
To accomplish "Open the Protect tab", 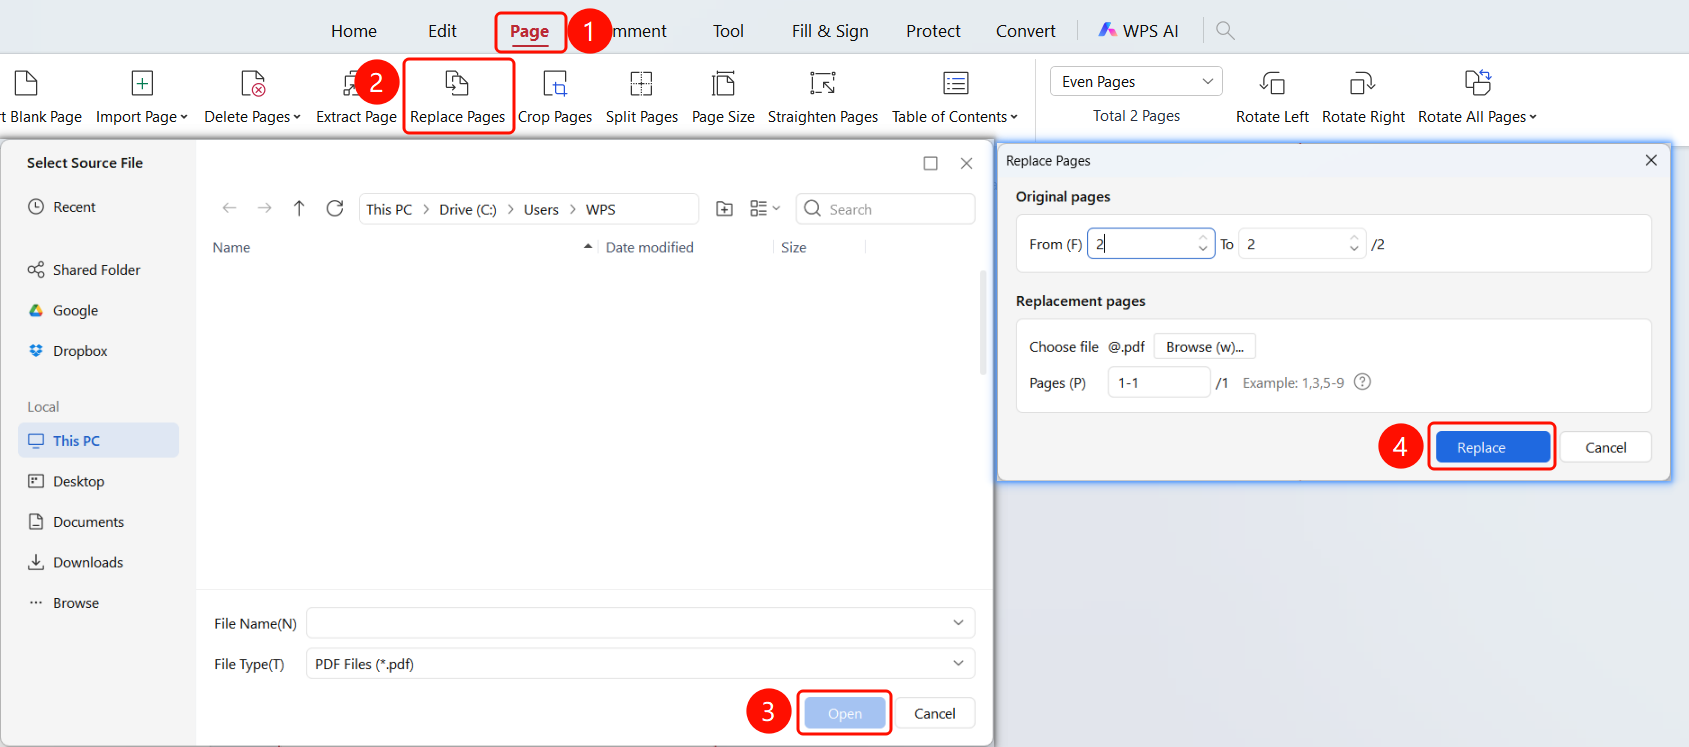I will click(x=933, y=31).
